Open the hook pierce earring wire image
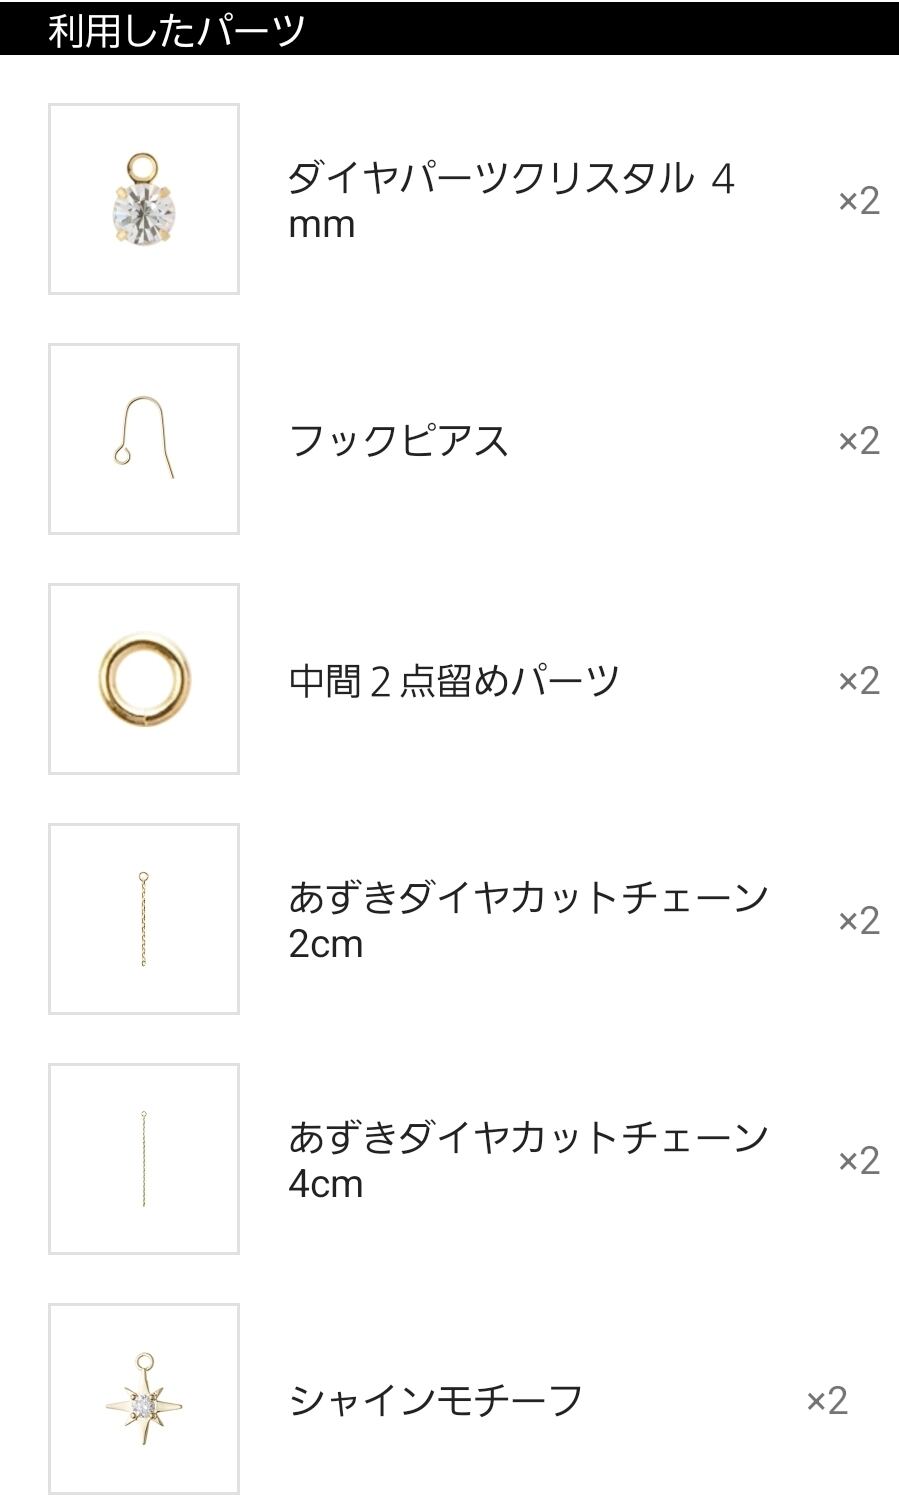This screenshot has height=1504, width=899. pos(144,439)
